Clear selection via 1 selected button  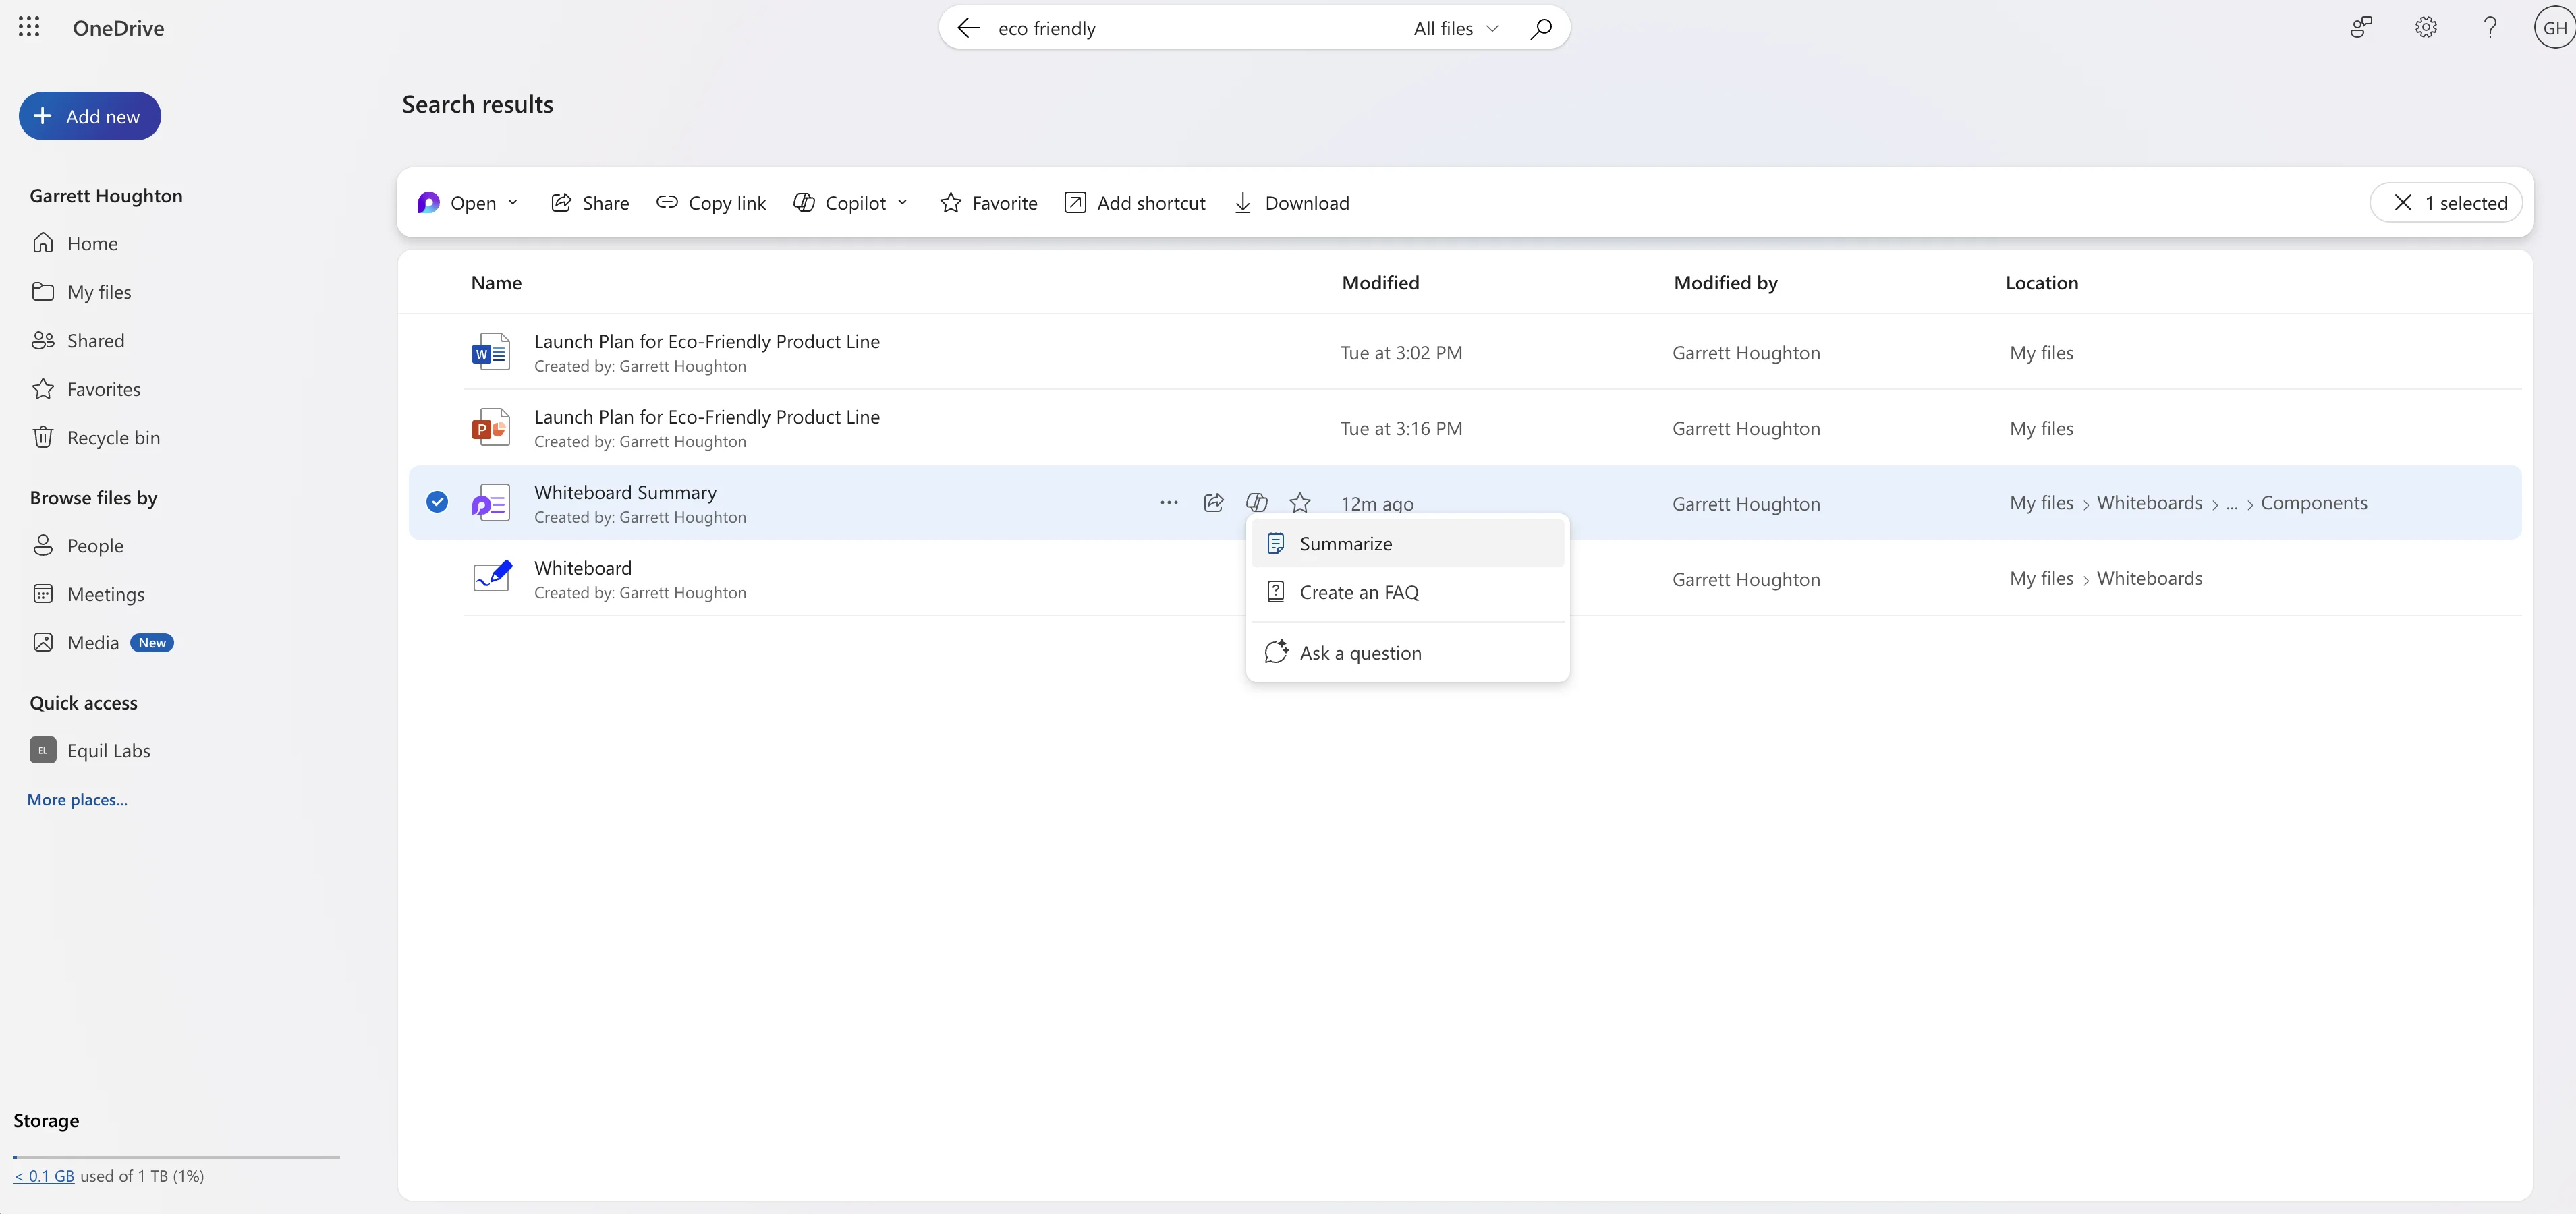2446,203
